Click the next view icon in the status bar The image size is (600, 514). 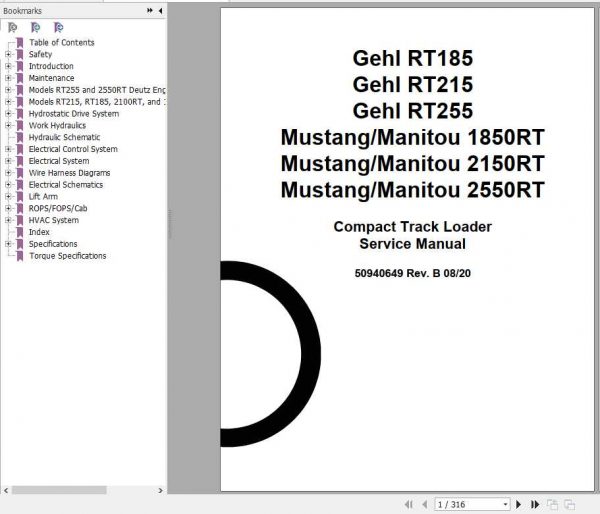point(570,504)
